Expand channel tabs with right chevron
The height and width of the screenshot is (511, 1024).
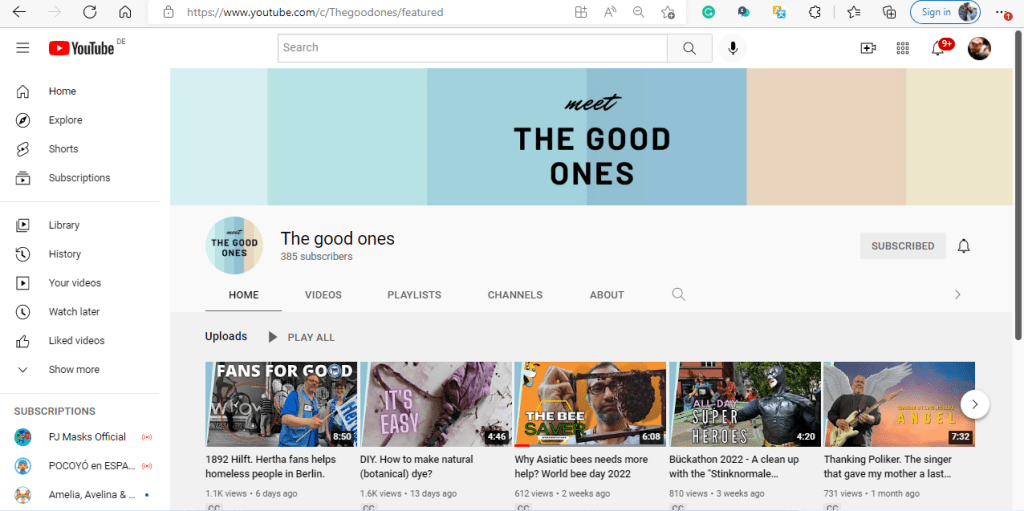(957, 295)
